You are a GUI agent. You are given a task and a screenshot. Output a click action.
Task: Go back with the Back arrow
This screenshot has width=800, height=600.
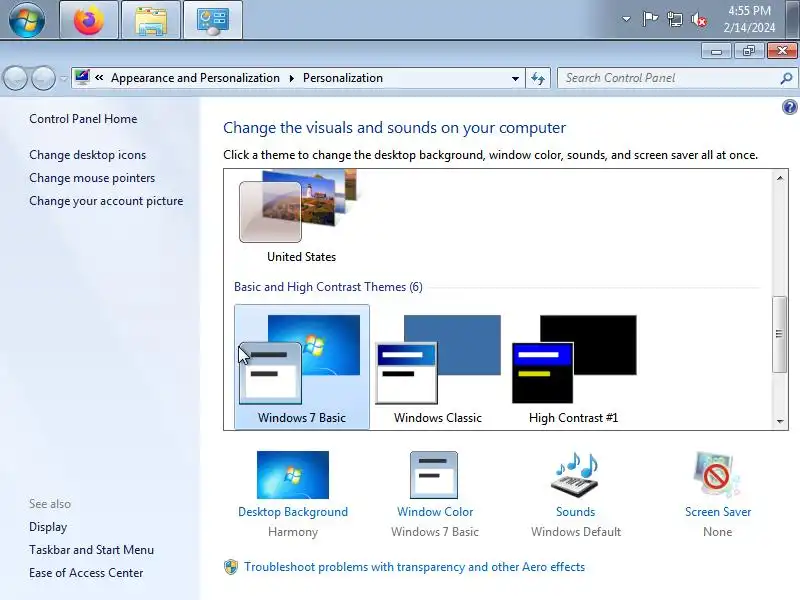pos(15,79)
